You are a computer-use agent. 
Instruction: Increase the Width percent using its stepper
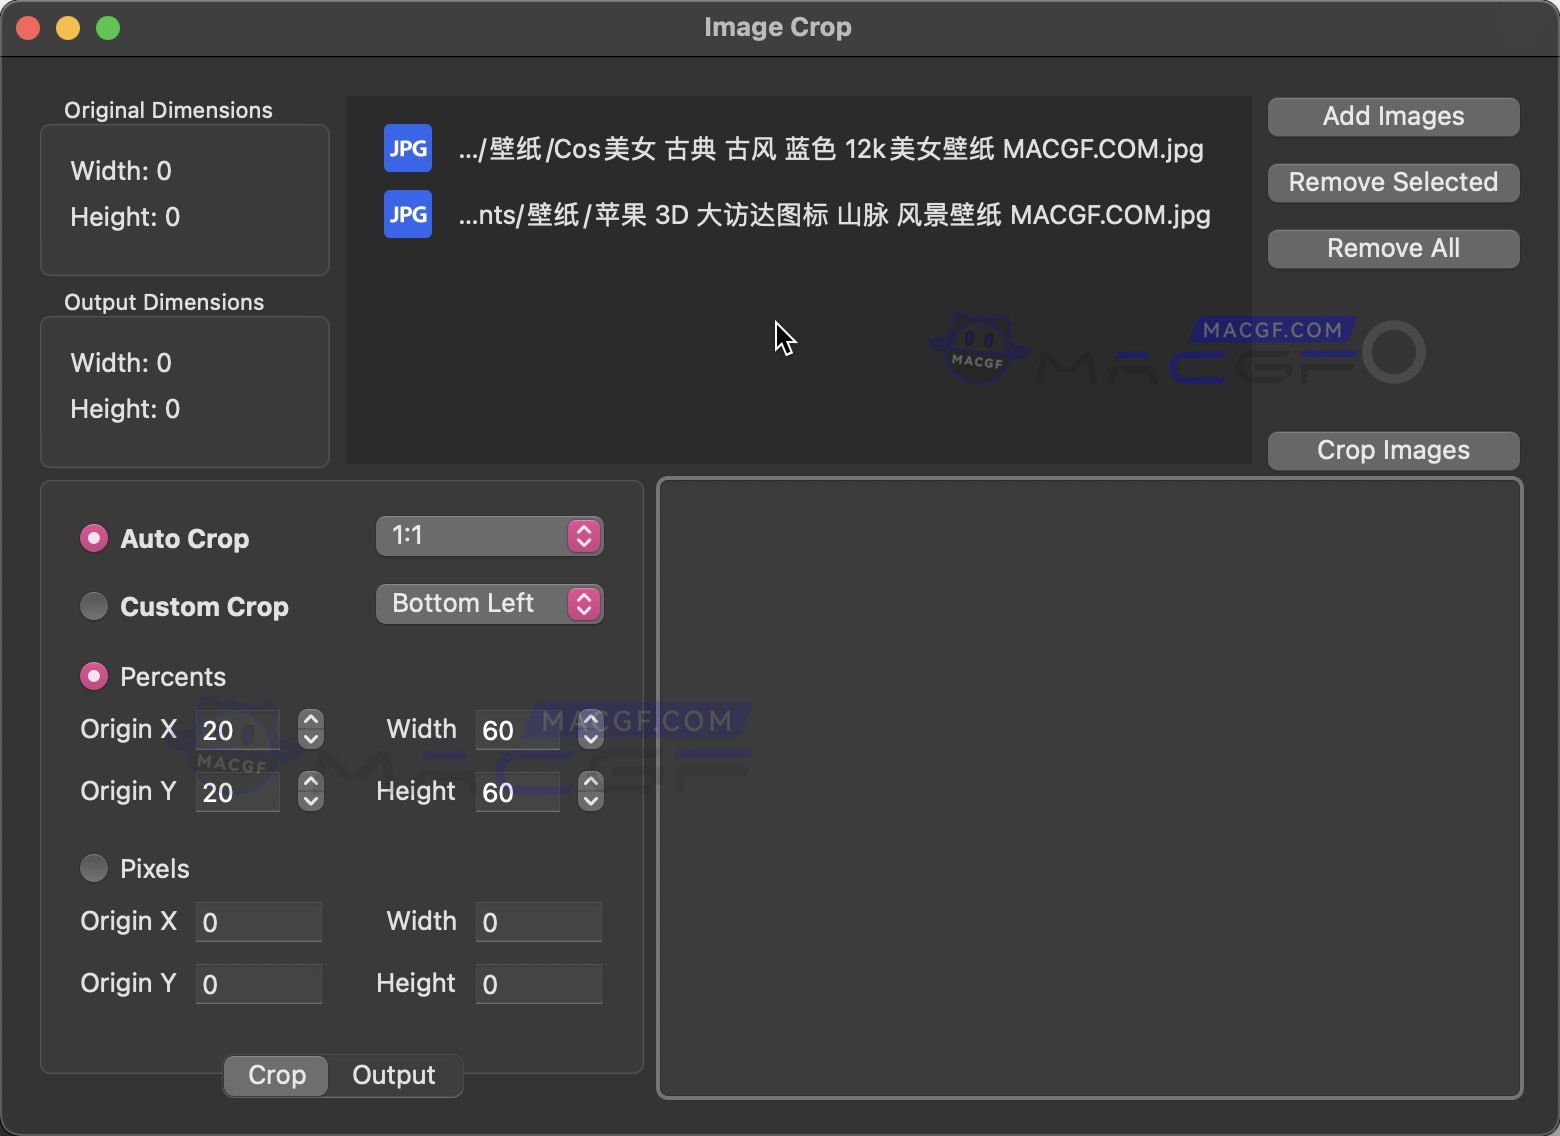(590, 721)
